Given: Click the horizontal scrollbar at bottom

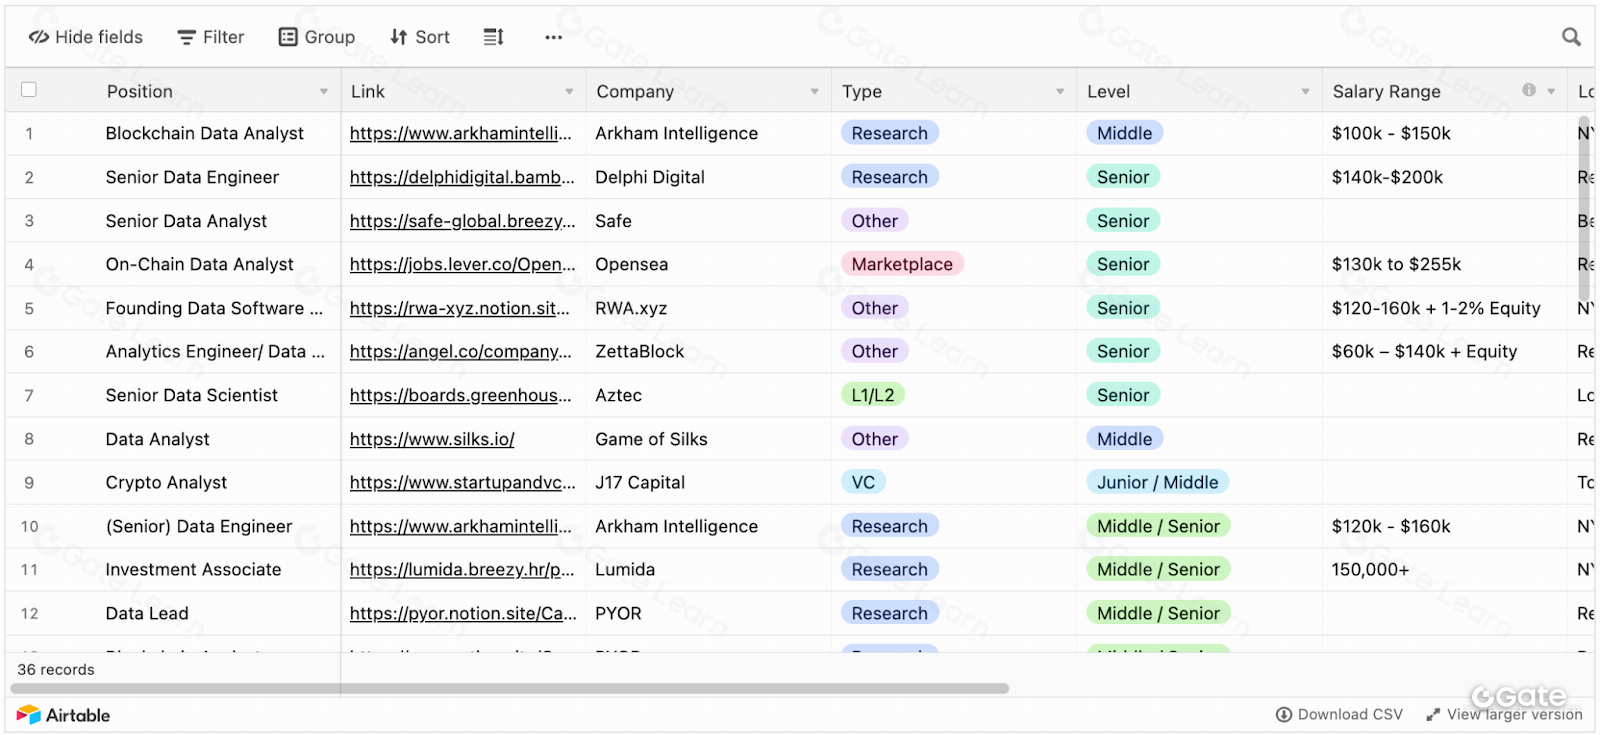Looking at the screenshot, I should 510,688.
